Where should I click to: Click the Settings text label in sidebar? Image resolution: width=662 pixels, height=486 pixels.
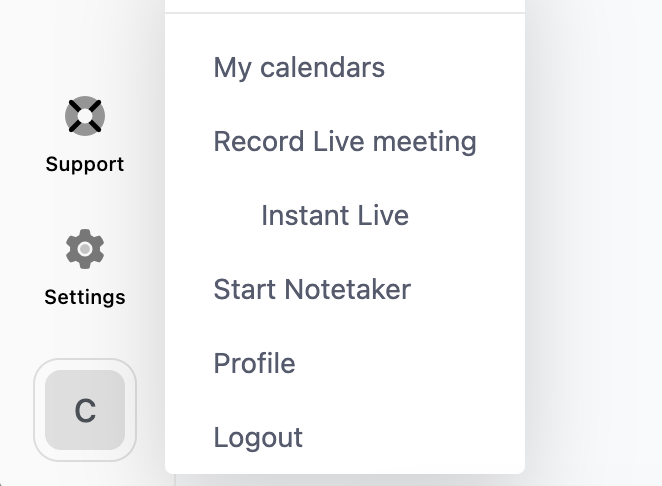[85, 297]
